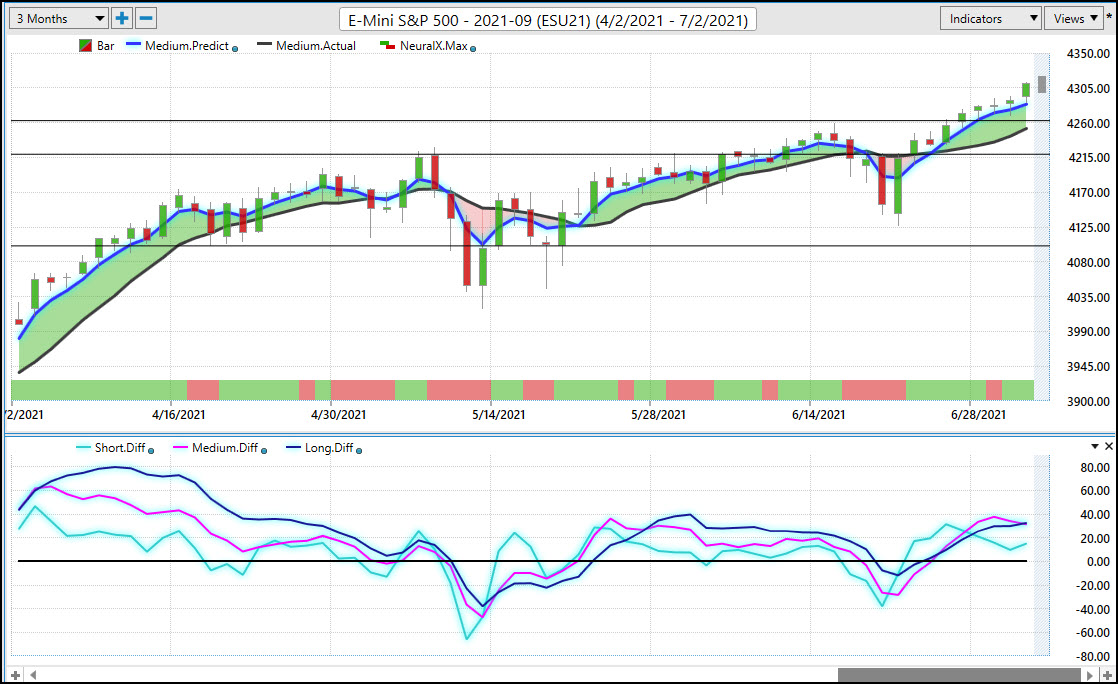Click the black Medium.Actual line swatch
Viewport: 1118px width, 684px height.
[x=265, y=45]
